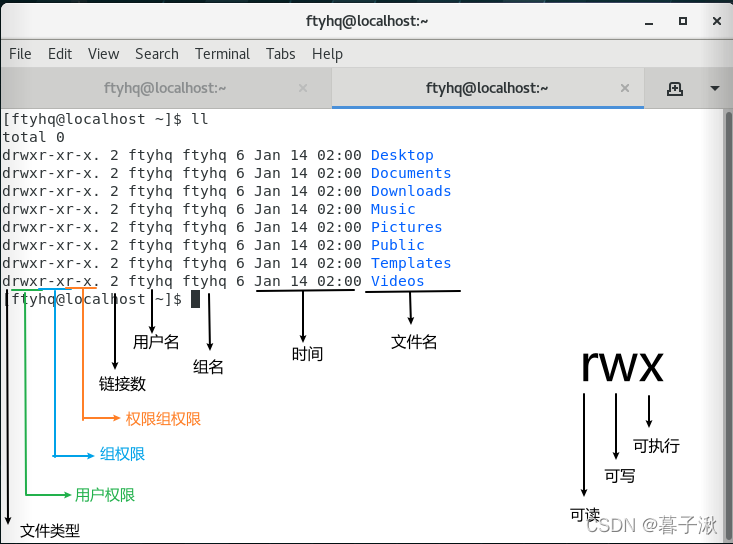
Task: Close the first terminal tab
Action: 303,88
